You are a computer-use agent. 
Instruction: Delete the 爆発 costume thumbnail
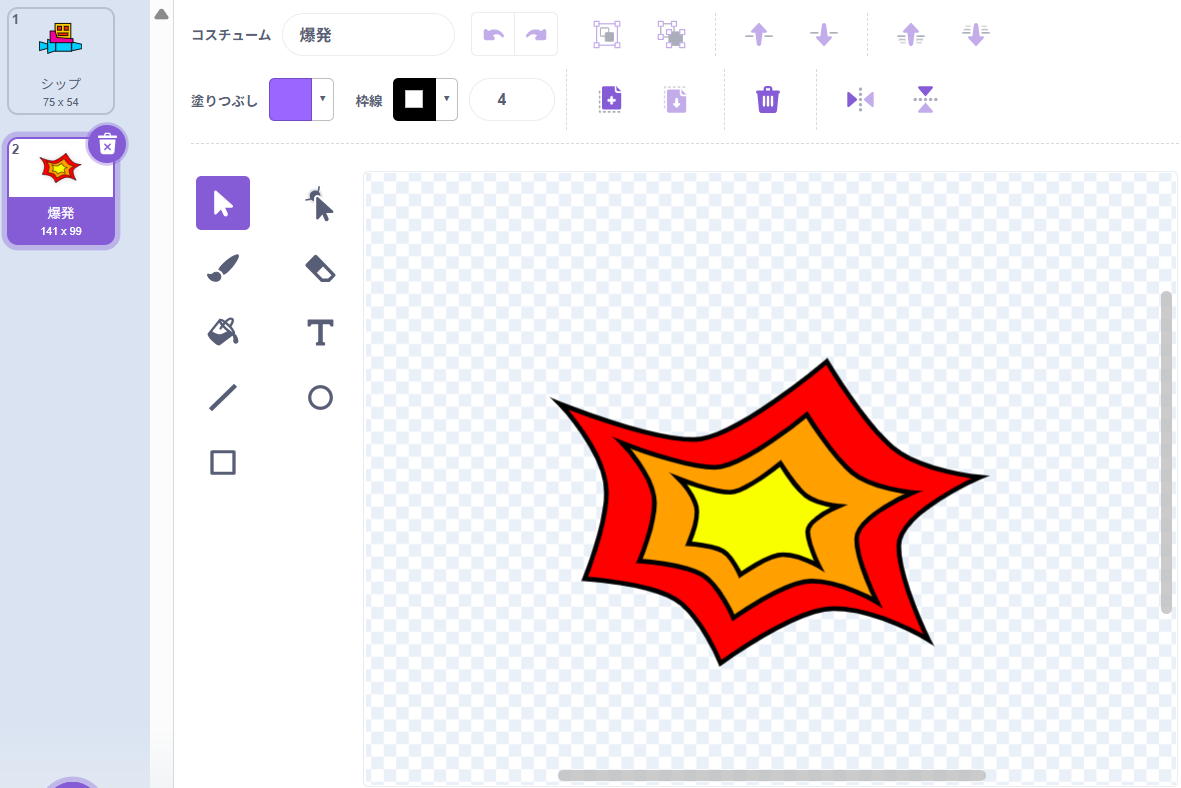coord(107,145)
